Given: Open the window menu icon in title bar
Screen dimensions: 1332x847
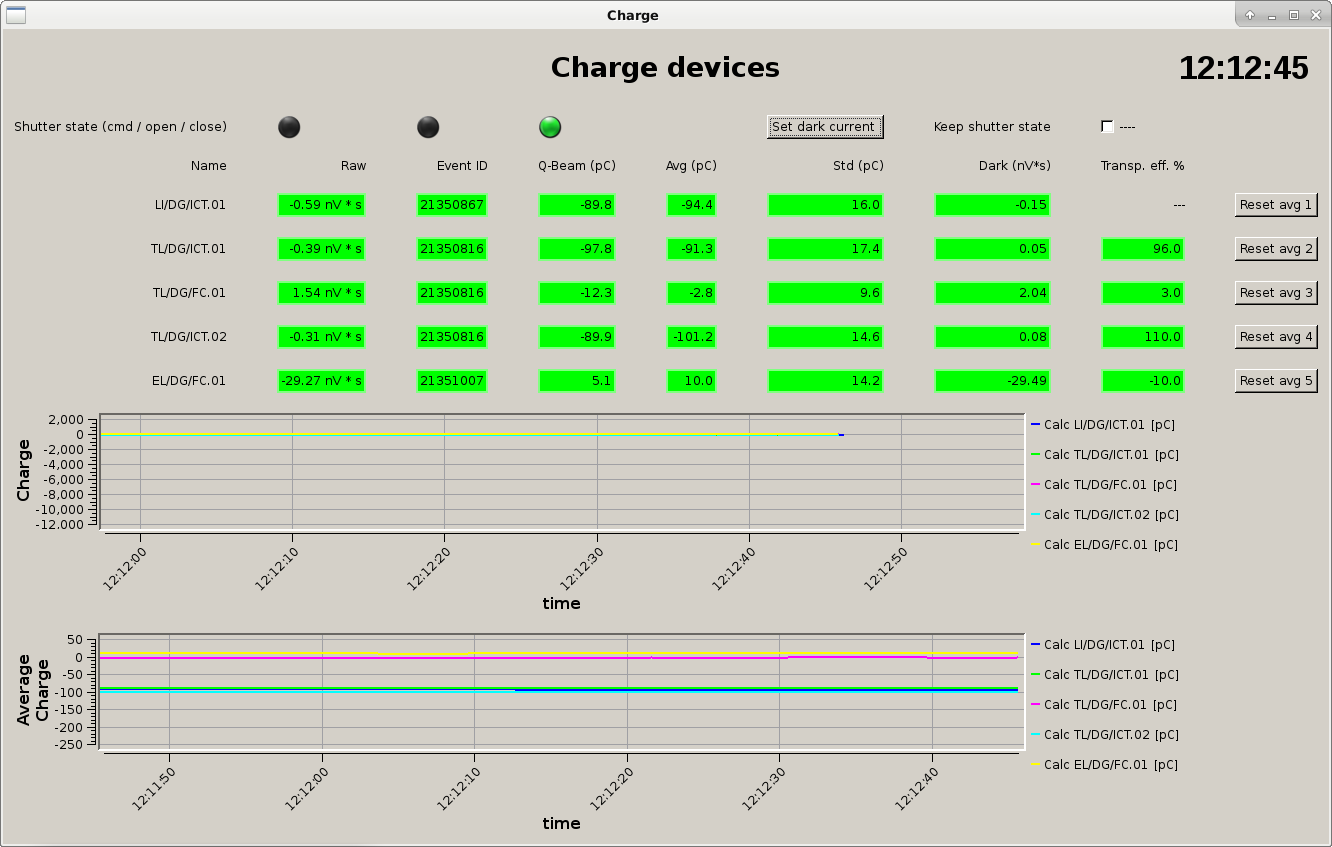Looking at the screenshot, I should [x=15, y=15].
